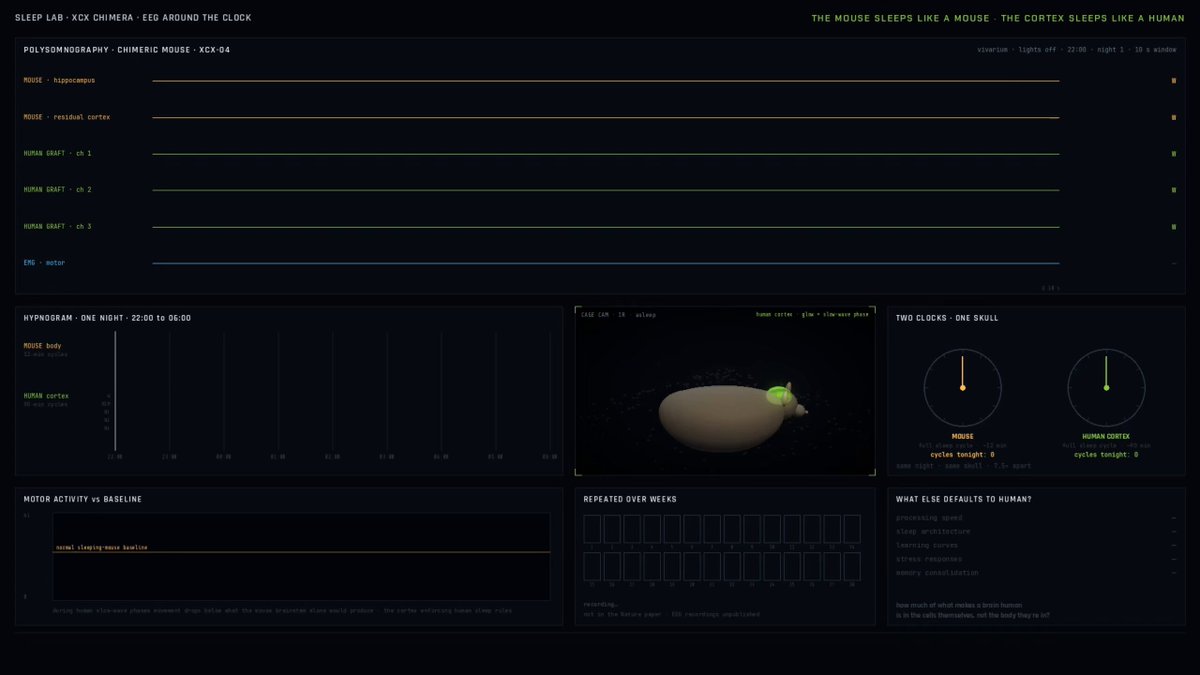The width and height of the screenshot is (1200, 675).
Task: Select the 'stress responses' row
Action: click(1036, 559)
